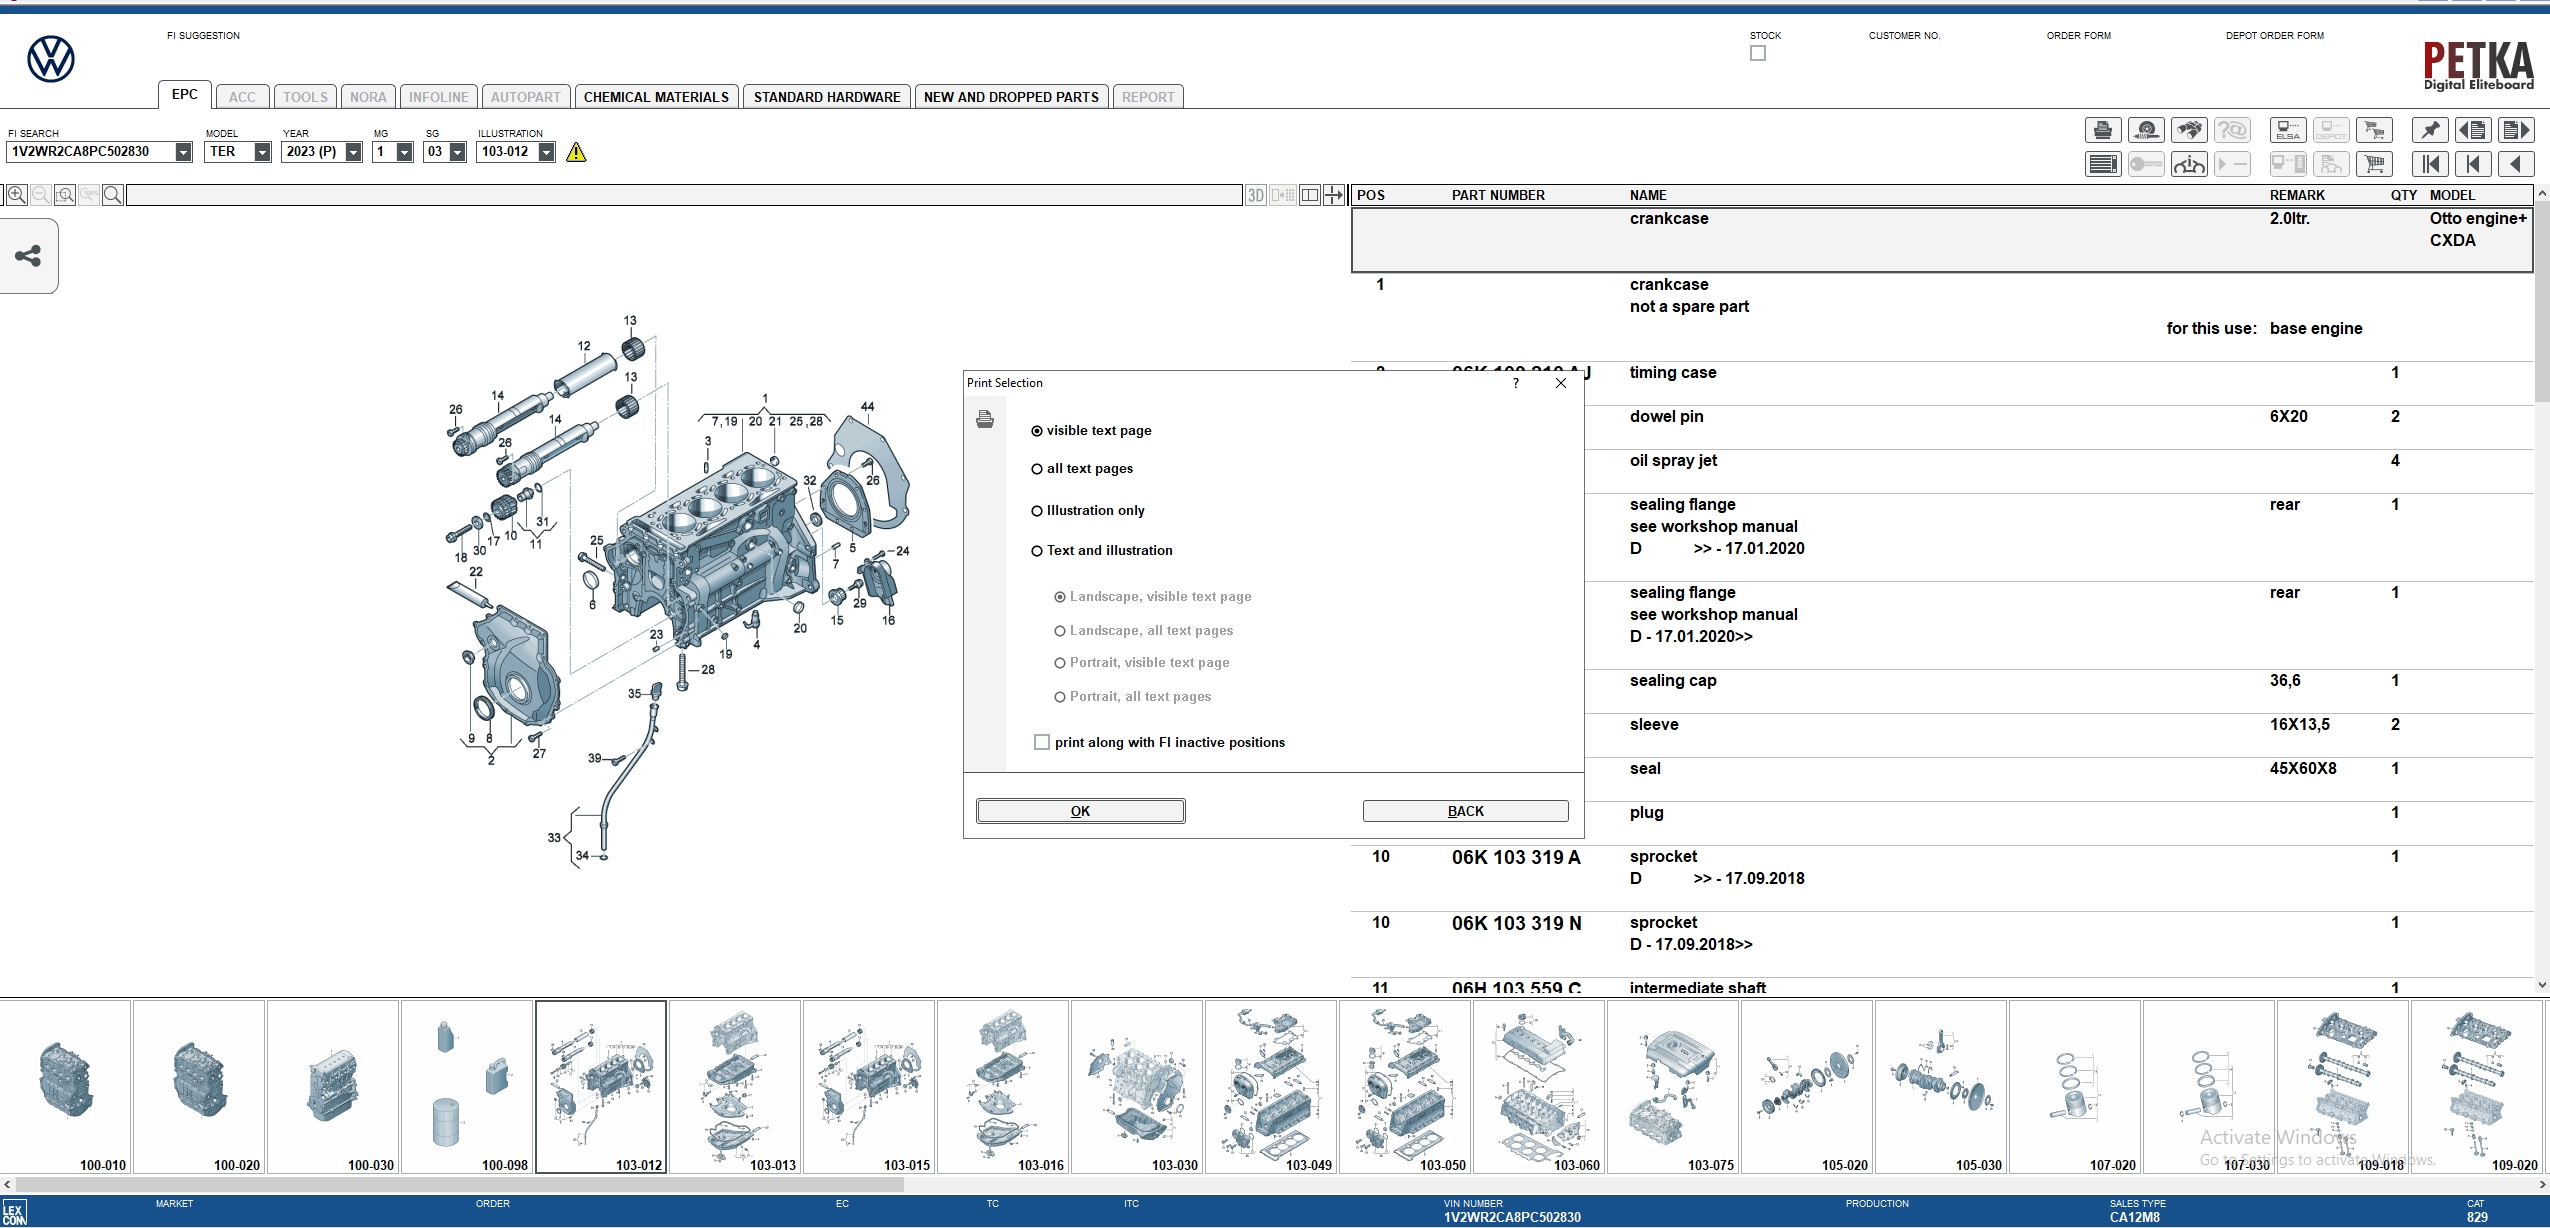Click the plain left arrow icon
This screenshot has height=1228, width=2550.
click(x=2516, y=164)
